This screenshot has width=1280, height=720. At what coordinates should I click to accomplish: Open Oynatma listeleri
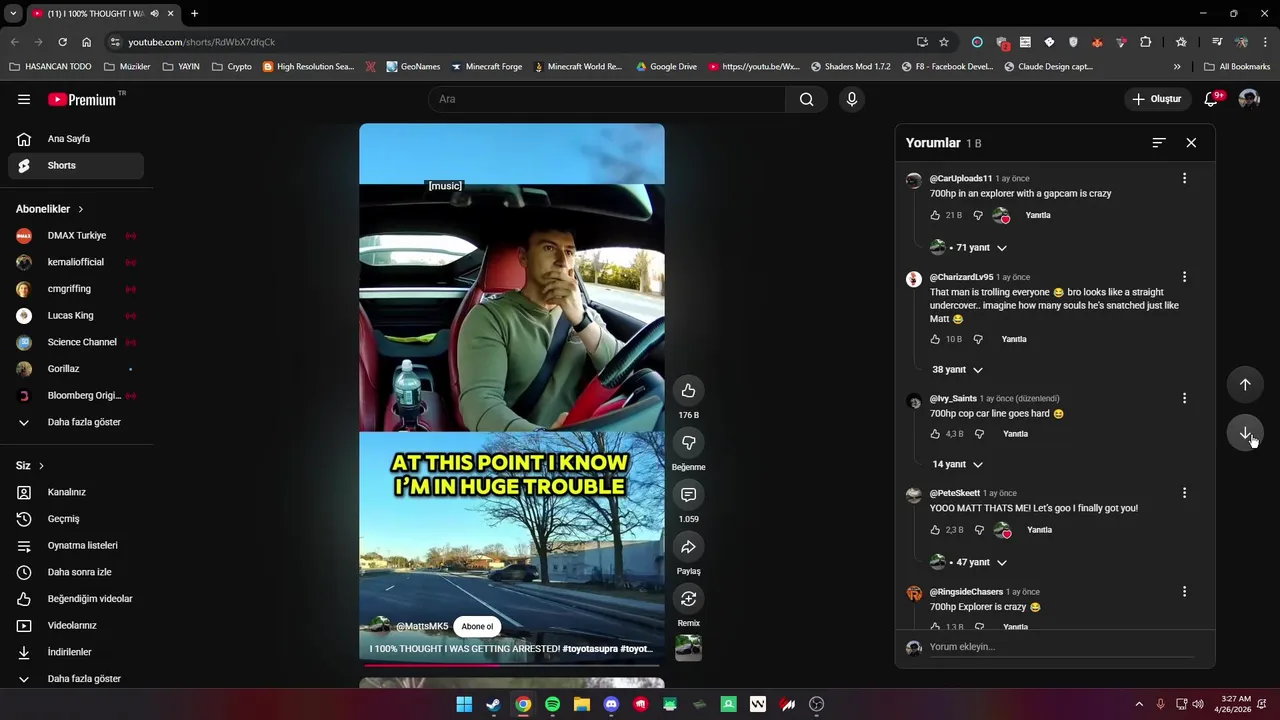(x=76, y=546)
